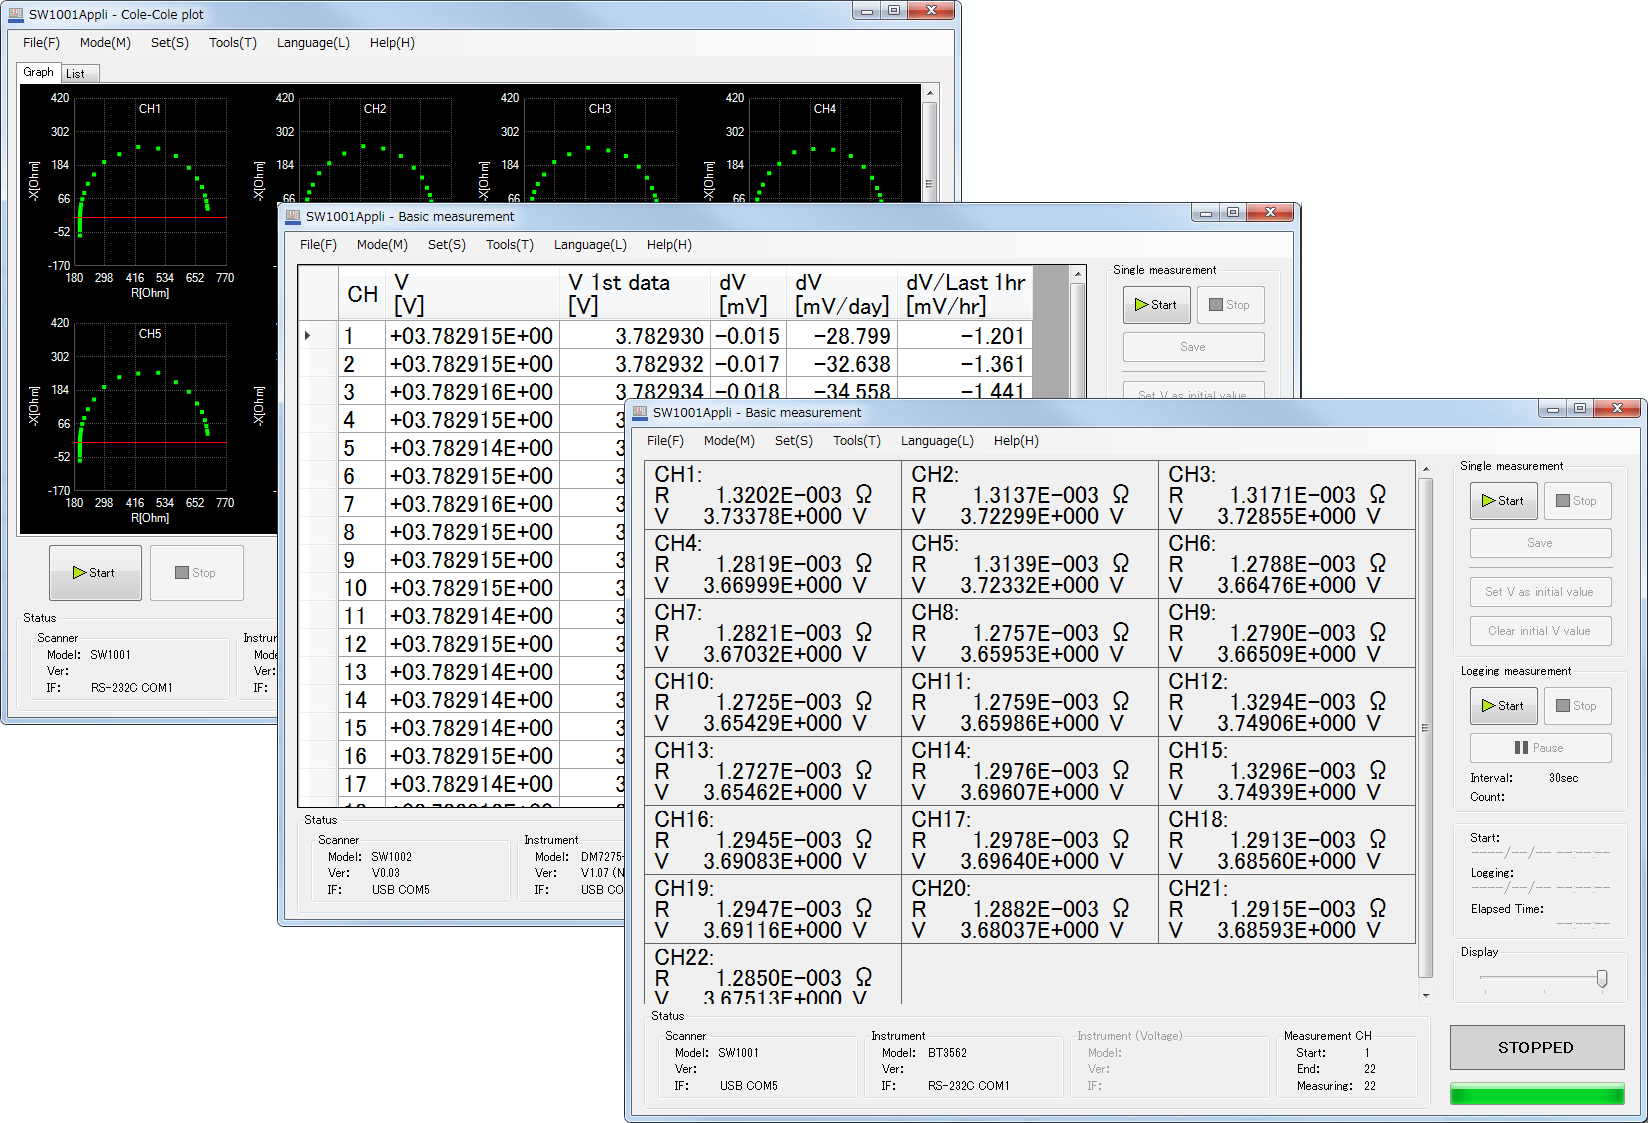This screenshot has height=1123, width=1648.
Task: Click the row selector arrow for channel 1
Action: pyautogui.click(x=308, y=336)
